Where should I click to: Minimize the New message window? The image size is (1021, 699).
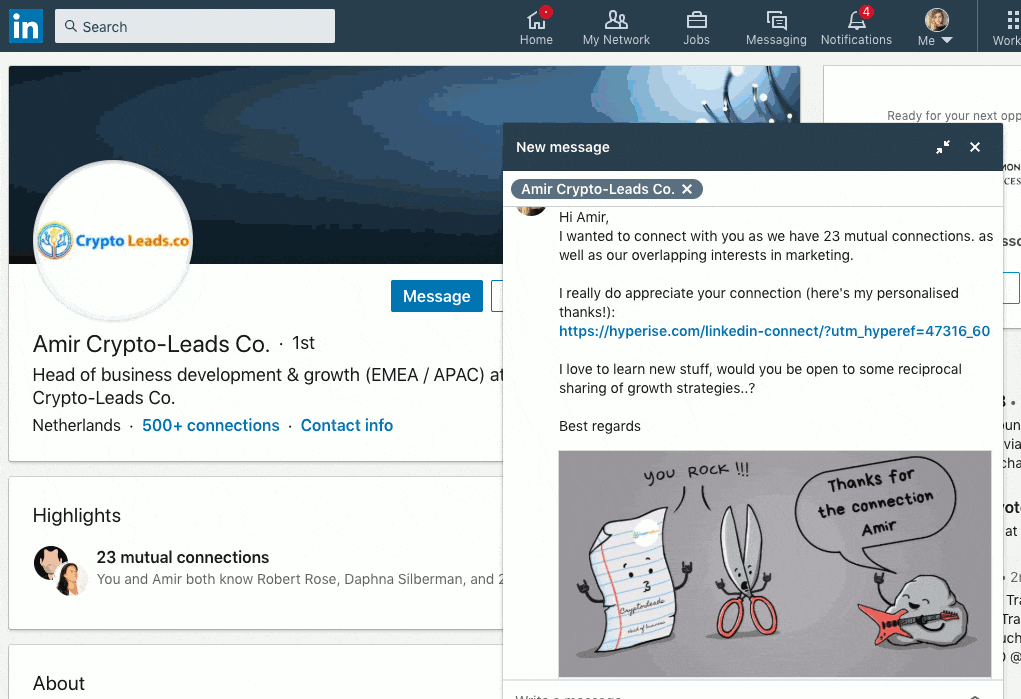point(942,147)
